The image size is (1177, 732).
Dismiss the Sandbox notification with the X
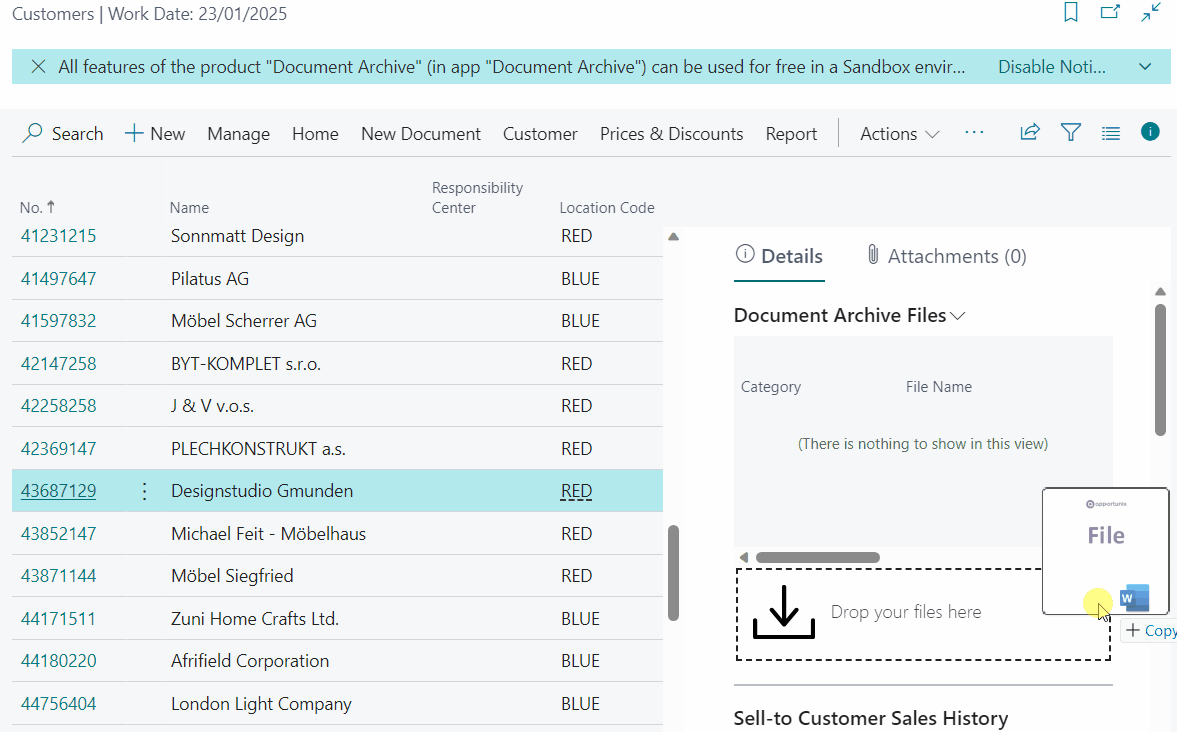tap(38, 66)
